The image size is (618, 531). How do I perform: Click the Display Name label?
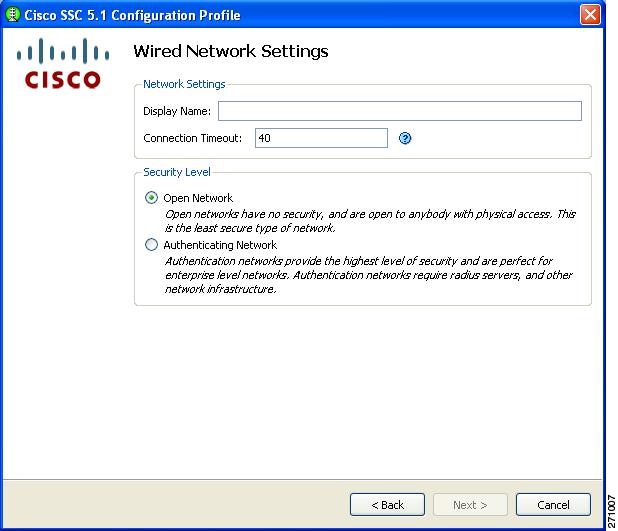177,111
